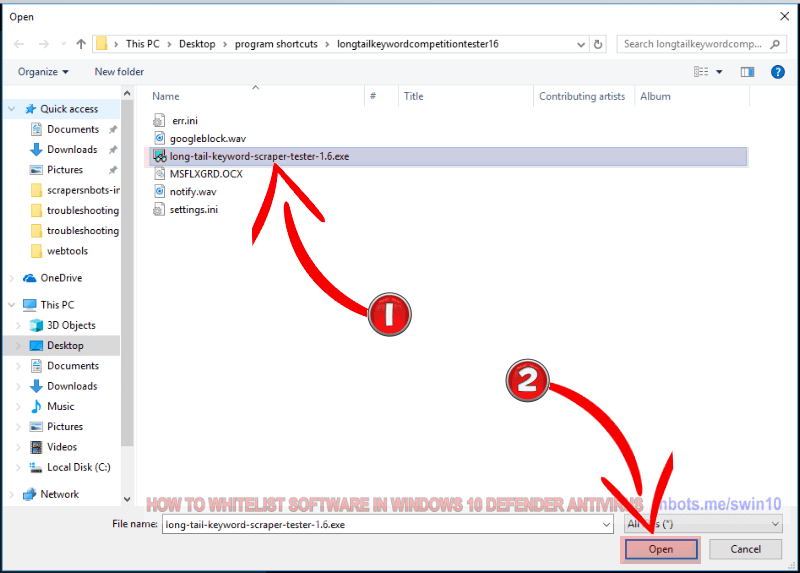Screen dimensions: 800x573
Task: Open the file type filter dropdown
Action: coord(703,524)
